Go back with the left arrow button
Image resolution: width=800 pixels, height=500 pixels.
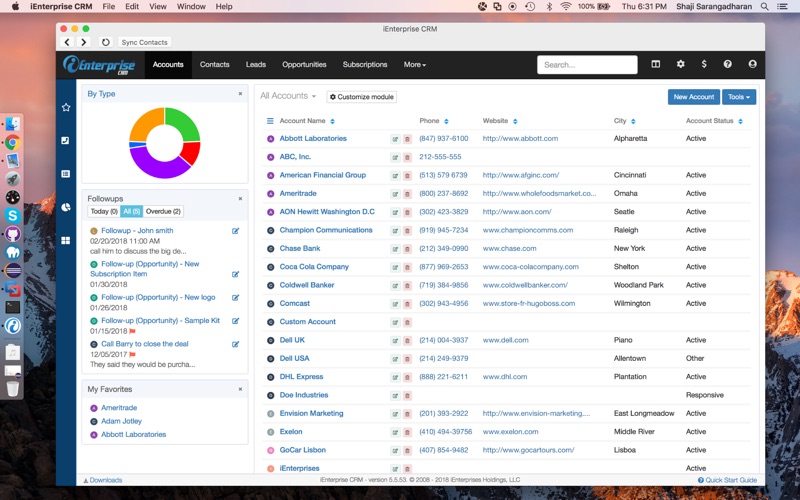[67, 42]
